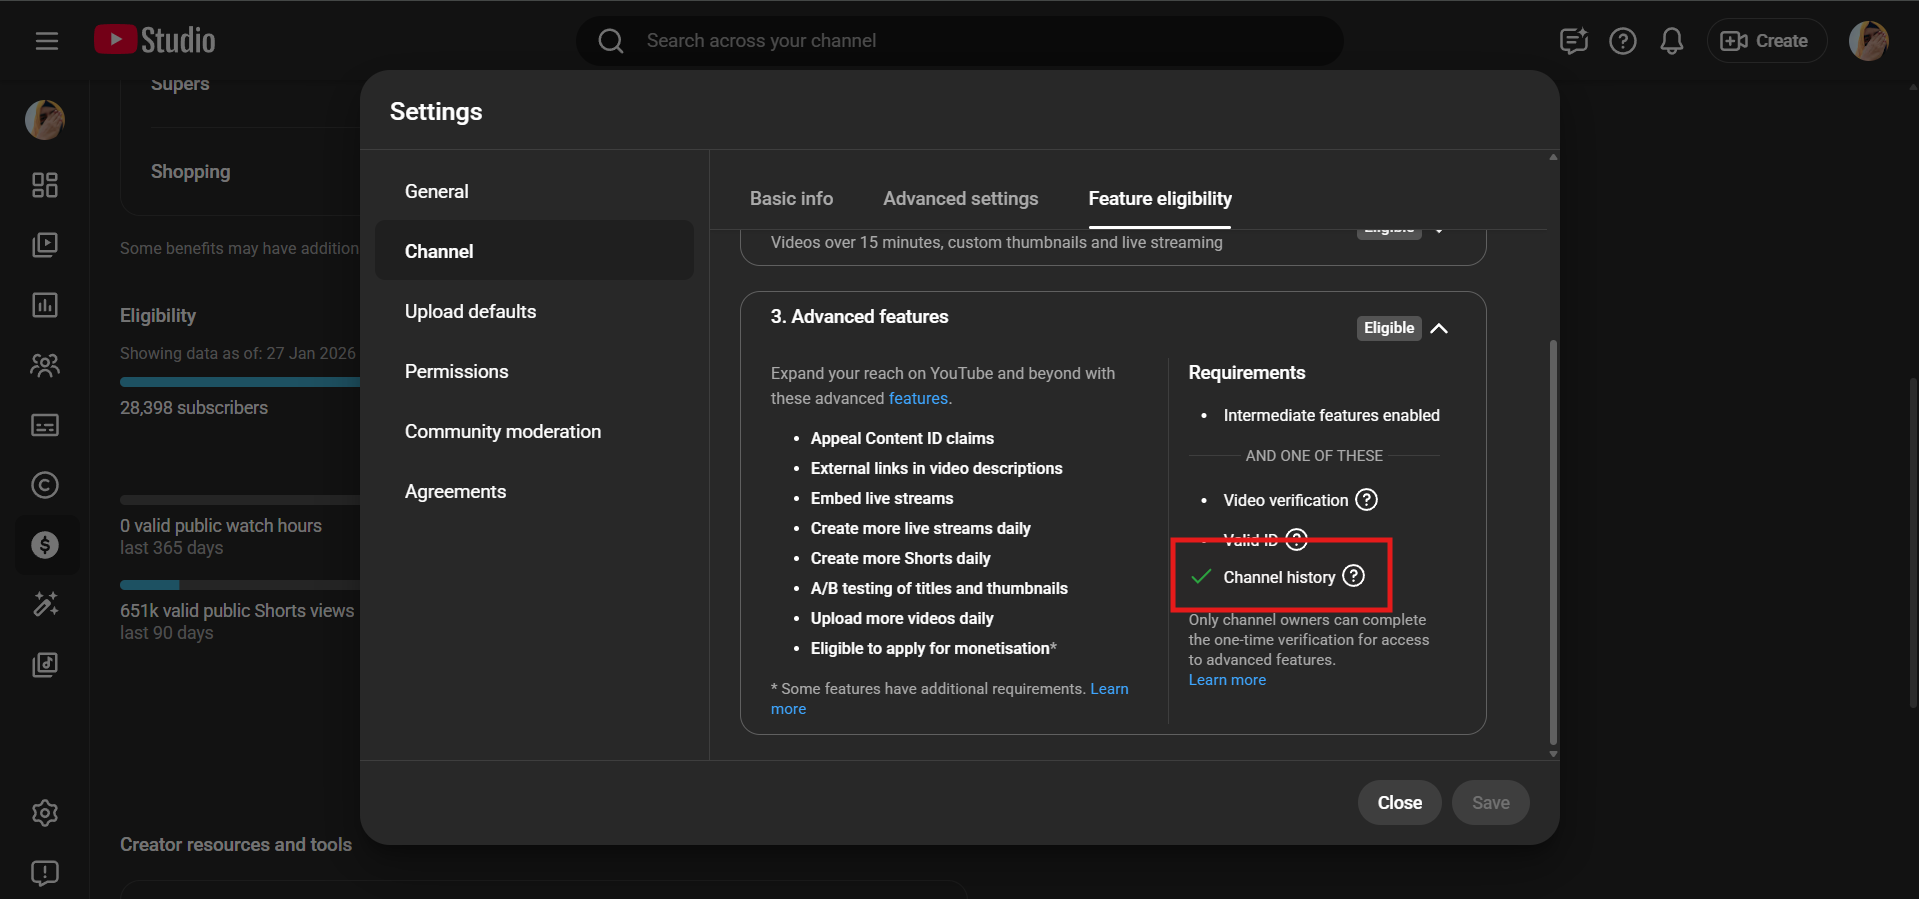This screenshot has height=899, width=1919.
Task: Select Upload defaults in settings menu
Action: 470,312
